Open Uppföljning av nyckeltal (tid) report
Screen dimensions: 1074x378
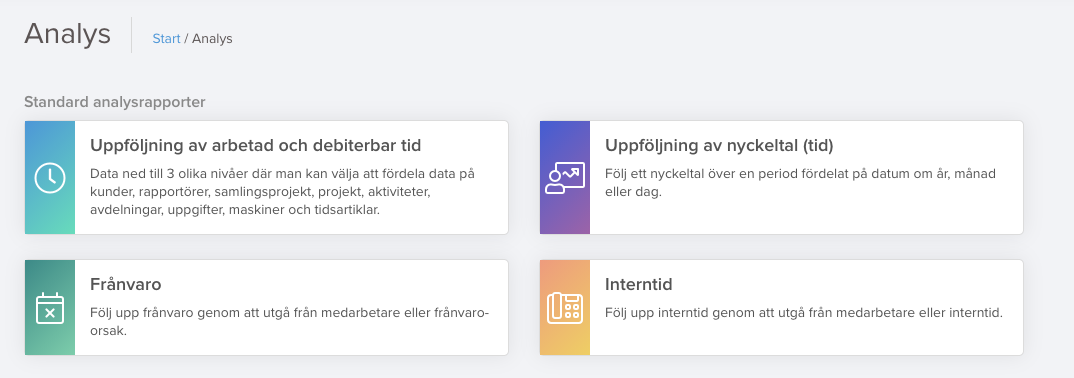719,145
